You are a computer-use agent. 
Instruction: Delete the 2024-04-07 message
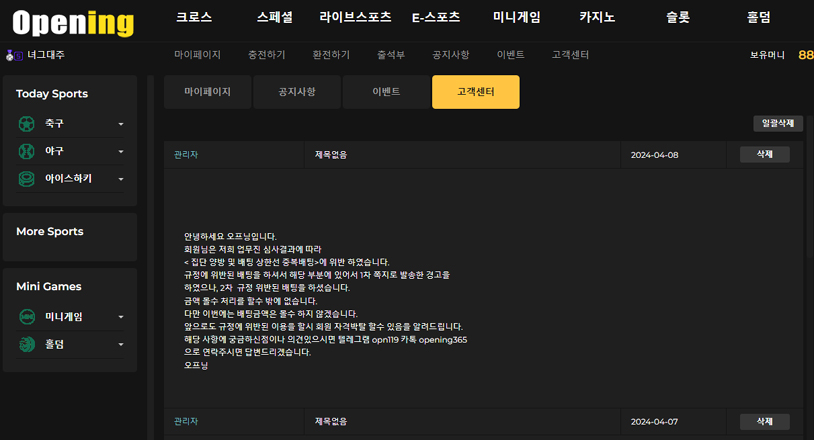[x=764, y=422]
